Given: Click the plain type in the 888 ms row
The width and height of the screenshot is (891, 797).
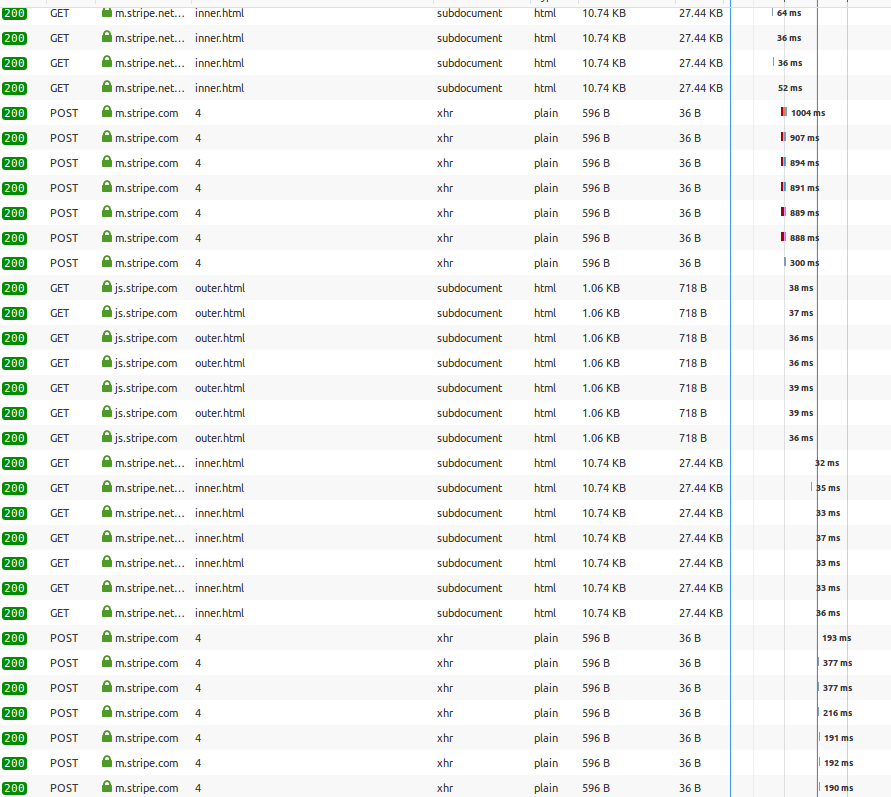Looking at the screenshot, I should point(546,238).
